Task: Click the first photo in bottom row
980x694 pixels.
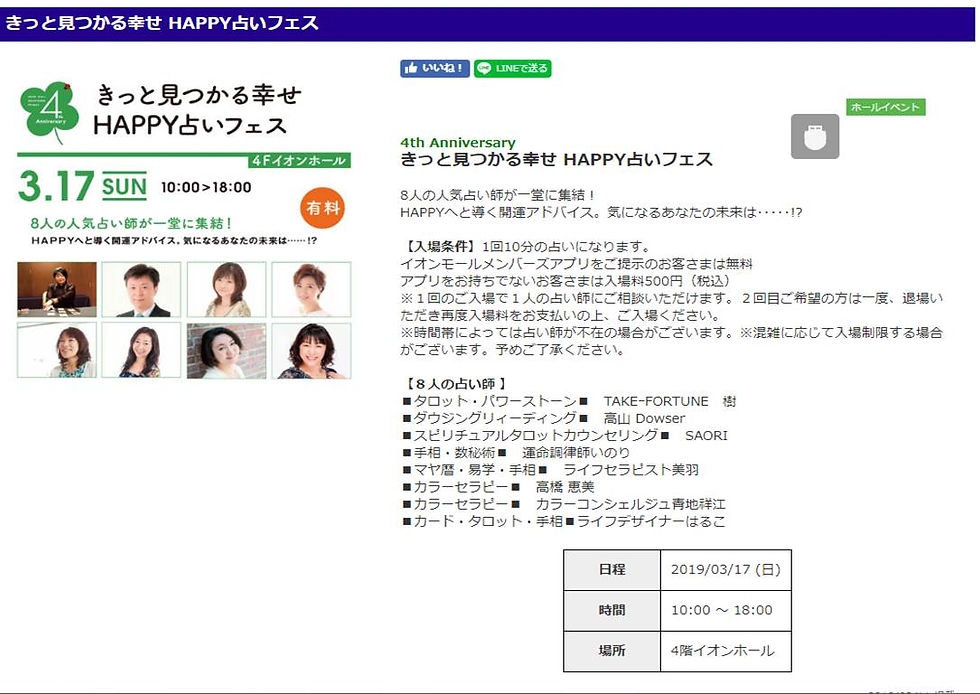Action: (57, 351)
